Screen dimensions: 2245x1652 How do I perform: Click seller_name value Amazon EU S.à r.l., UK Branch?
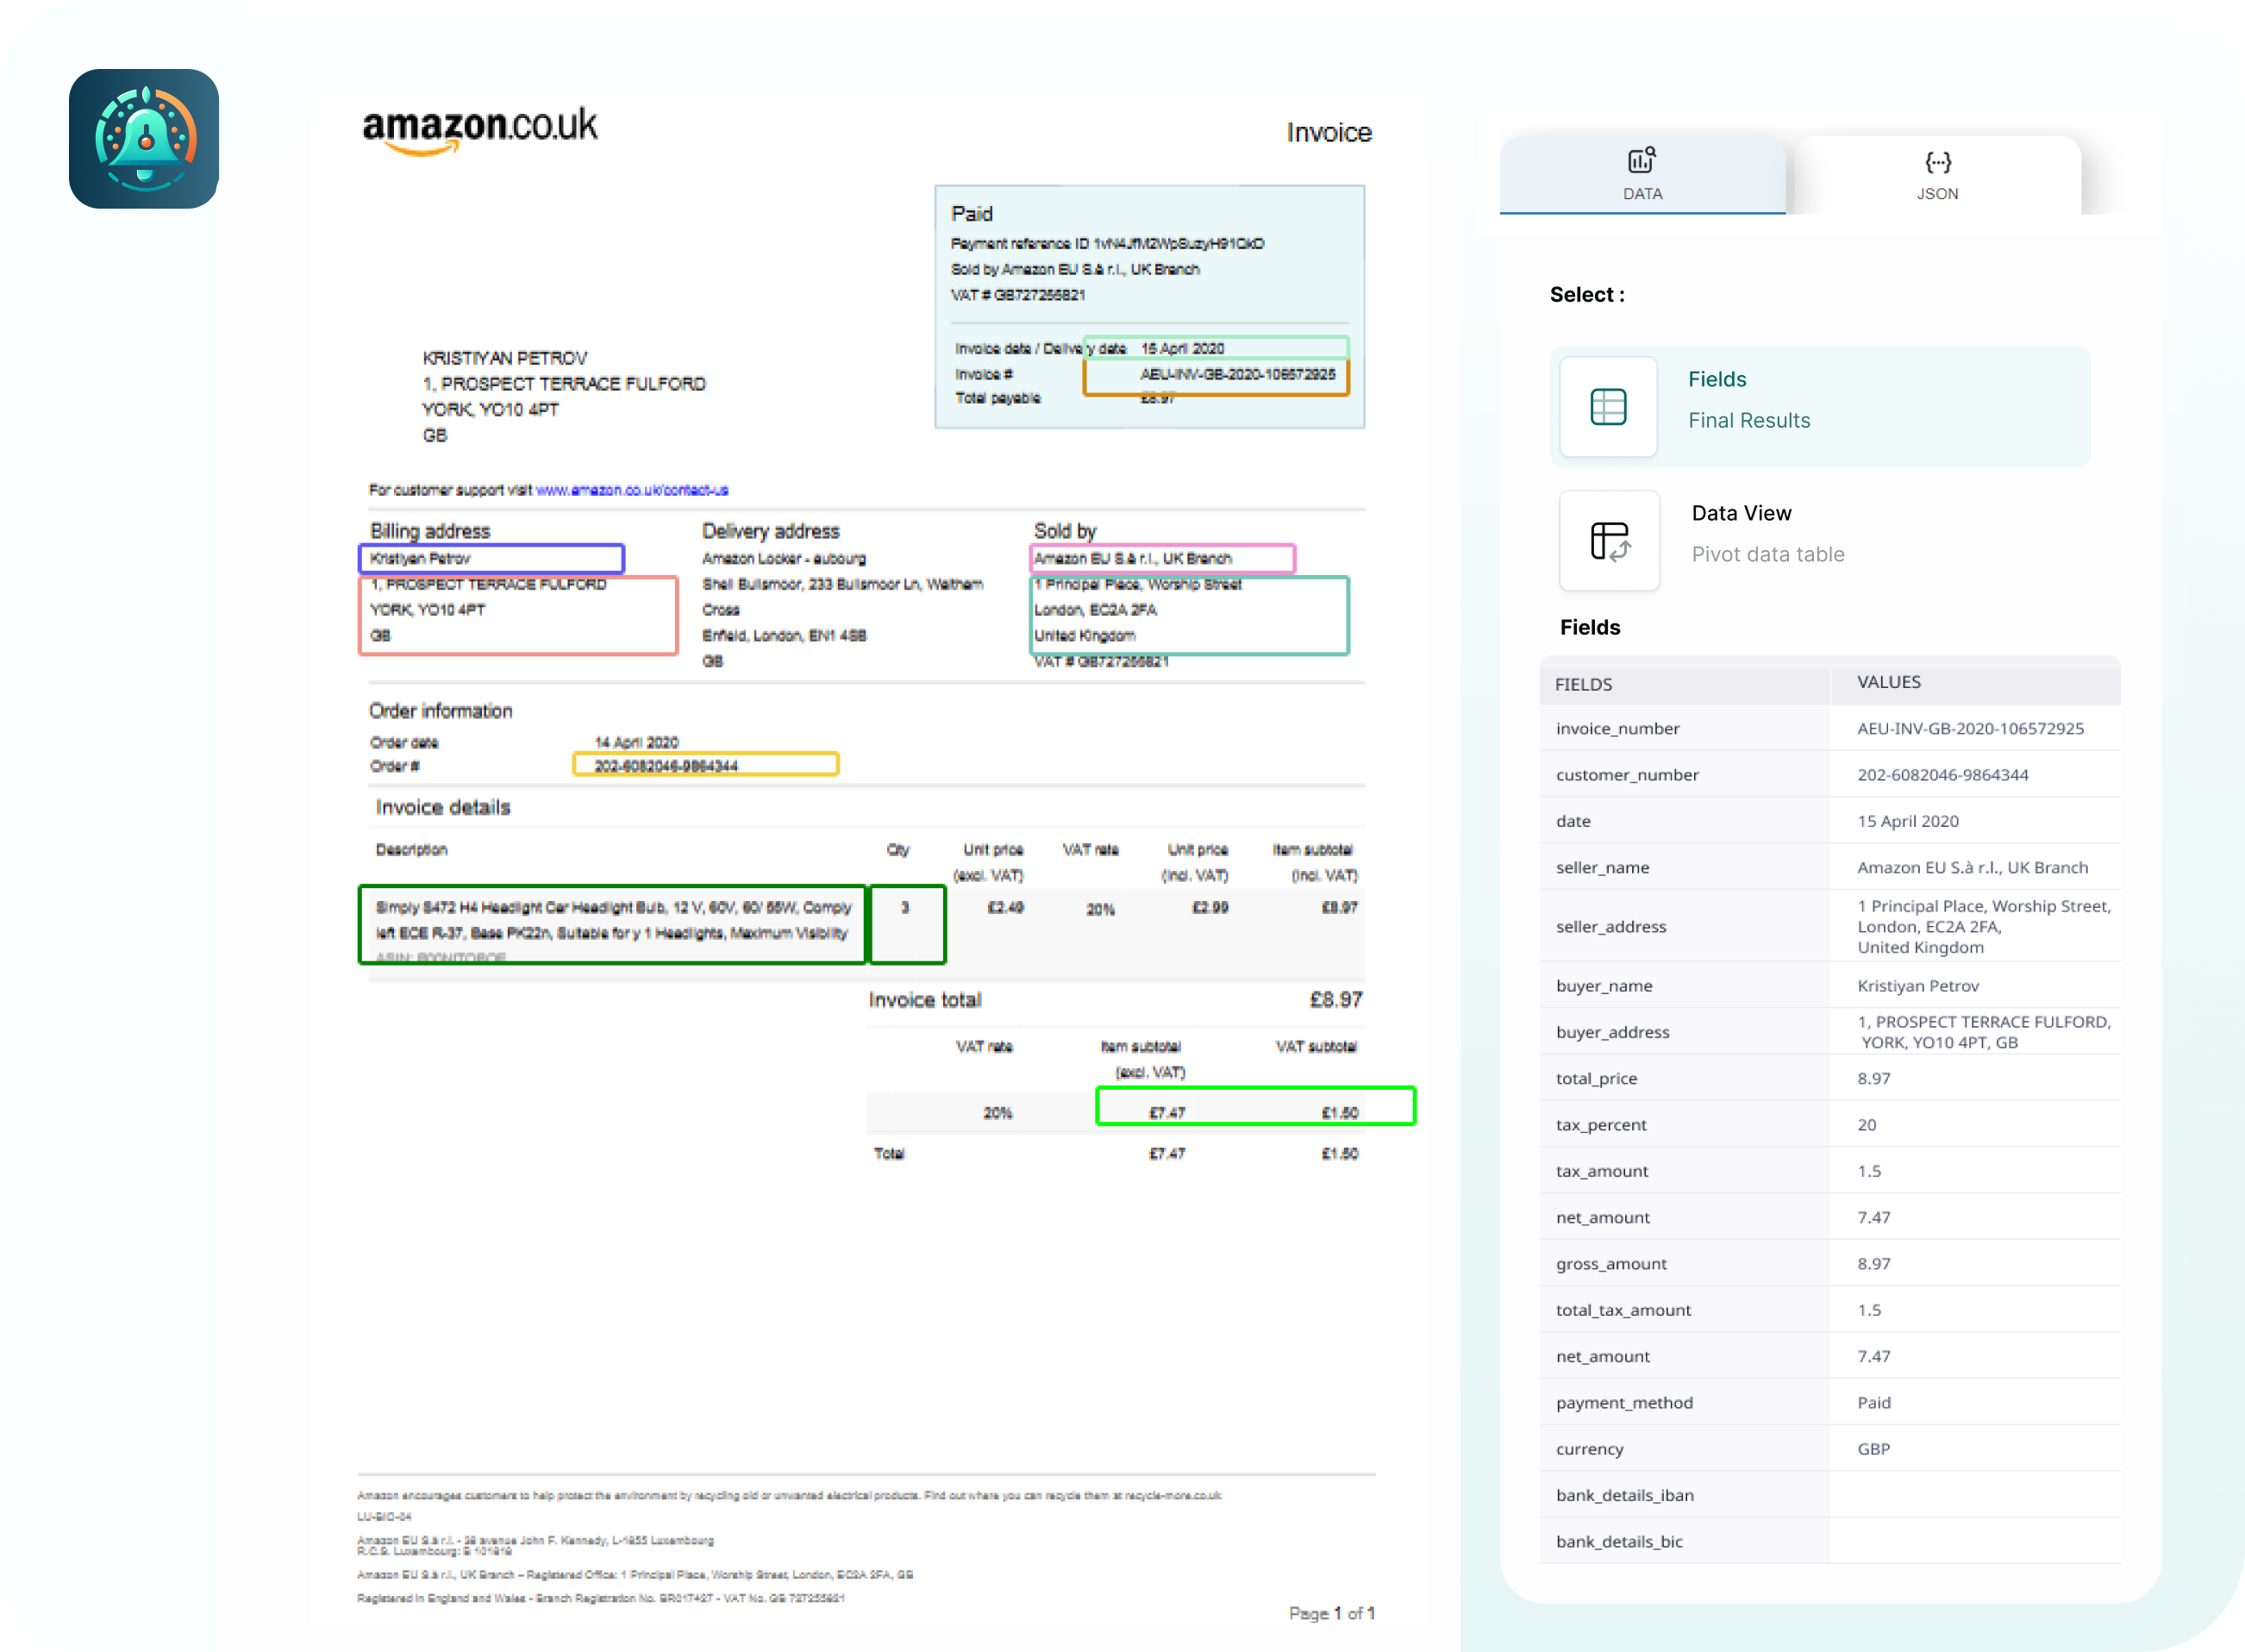click(x=1972, y=867)
